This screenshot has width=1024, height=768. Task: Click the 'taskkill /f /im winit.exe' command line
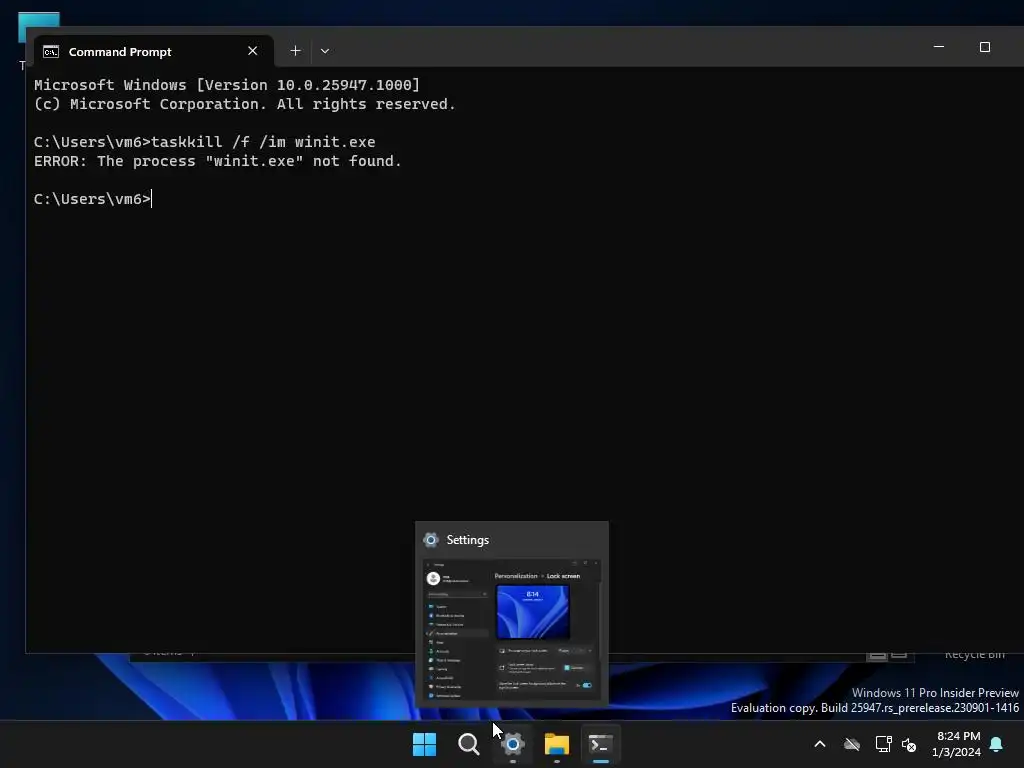click(x=204, y=142)
